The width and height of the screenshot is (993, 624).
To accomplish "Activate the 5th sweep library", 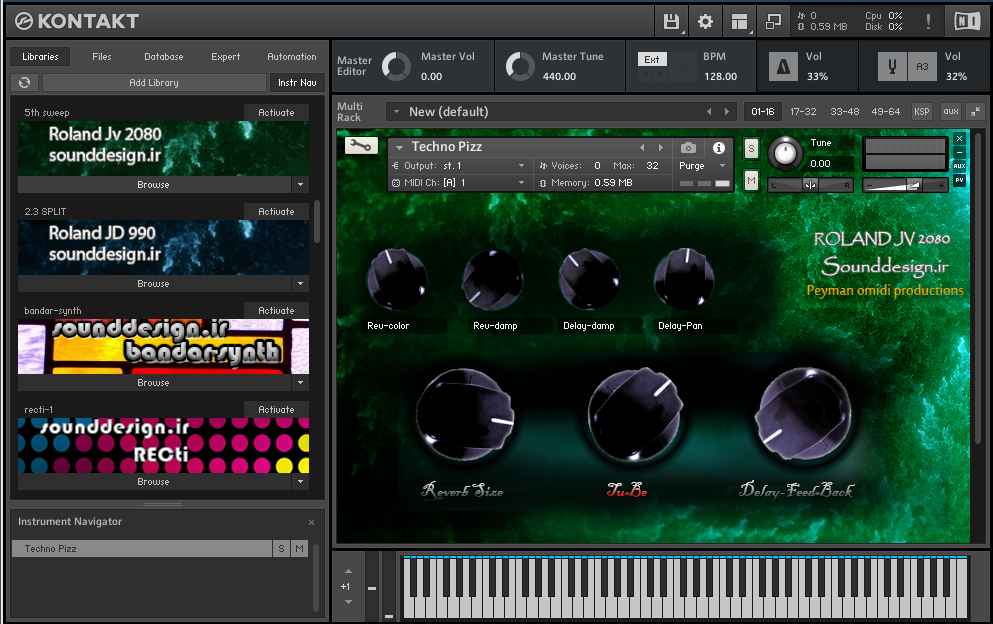I will click(x=276, y=113).
